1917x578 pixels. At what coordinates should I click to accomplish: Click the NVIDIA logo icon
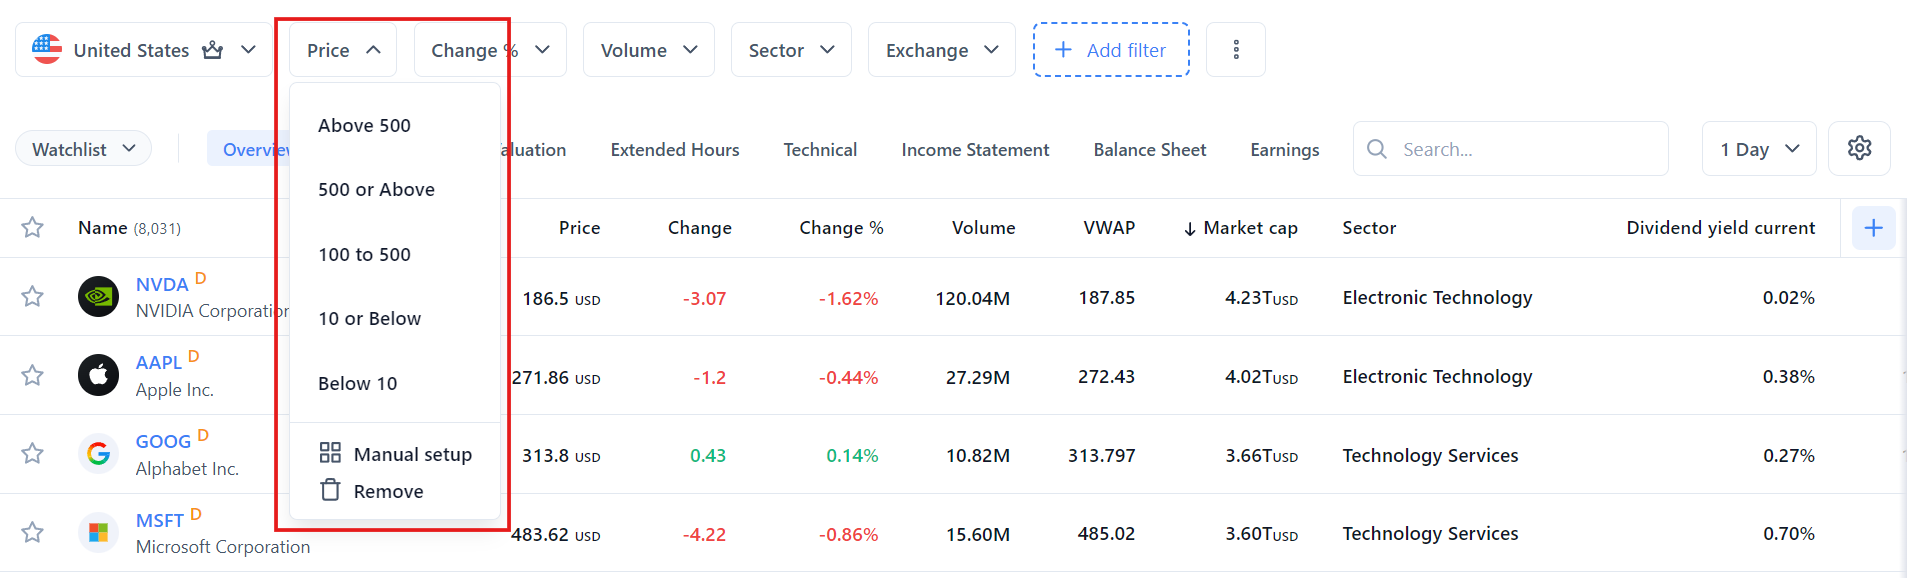(98, 297)
